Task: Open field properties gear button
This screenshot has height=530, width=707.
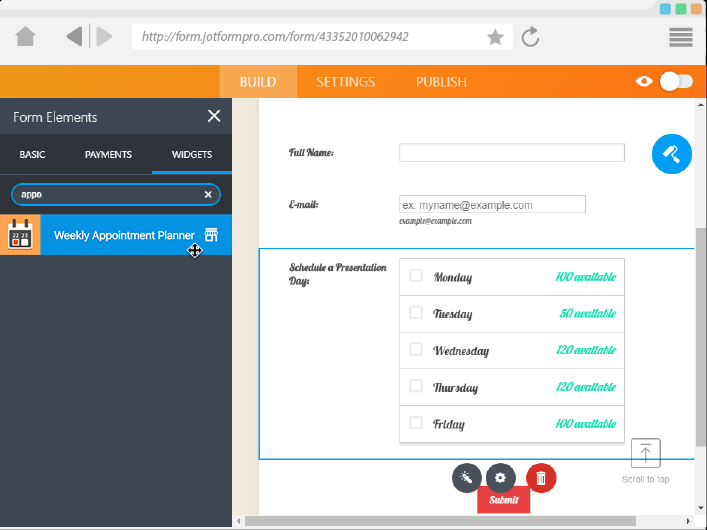Action: coord(500,478)
